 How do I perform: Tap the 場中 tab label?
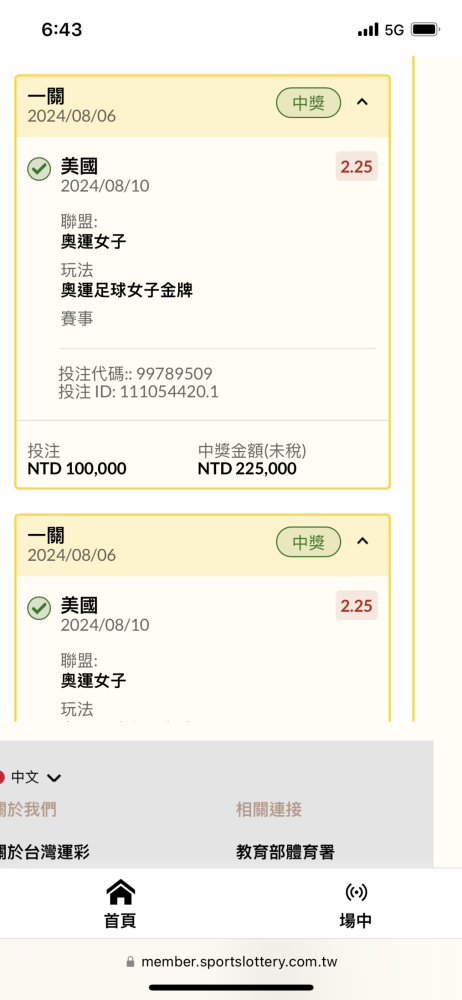[355, 920]
